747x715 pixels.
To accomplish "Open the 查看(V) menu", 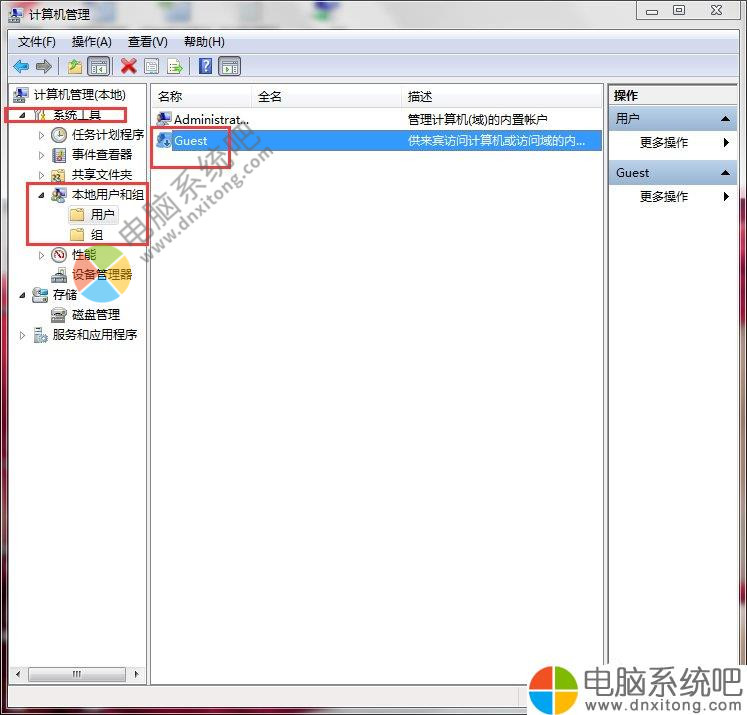I will click(x=147, y=42).
